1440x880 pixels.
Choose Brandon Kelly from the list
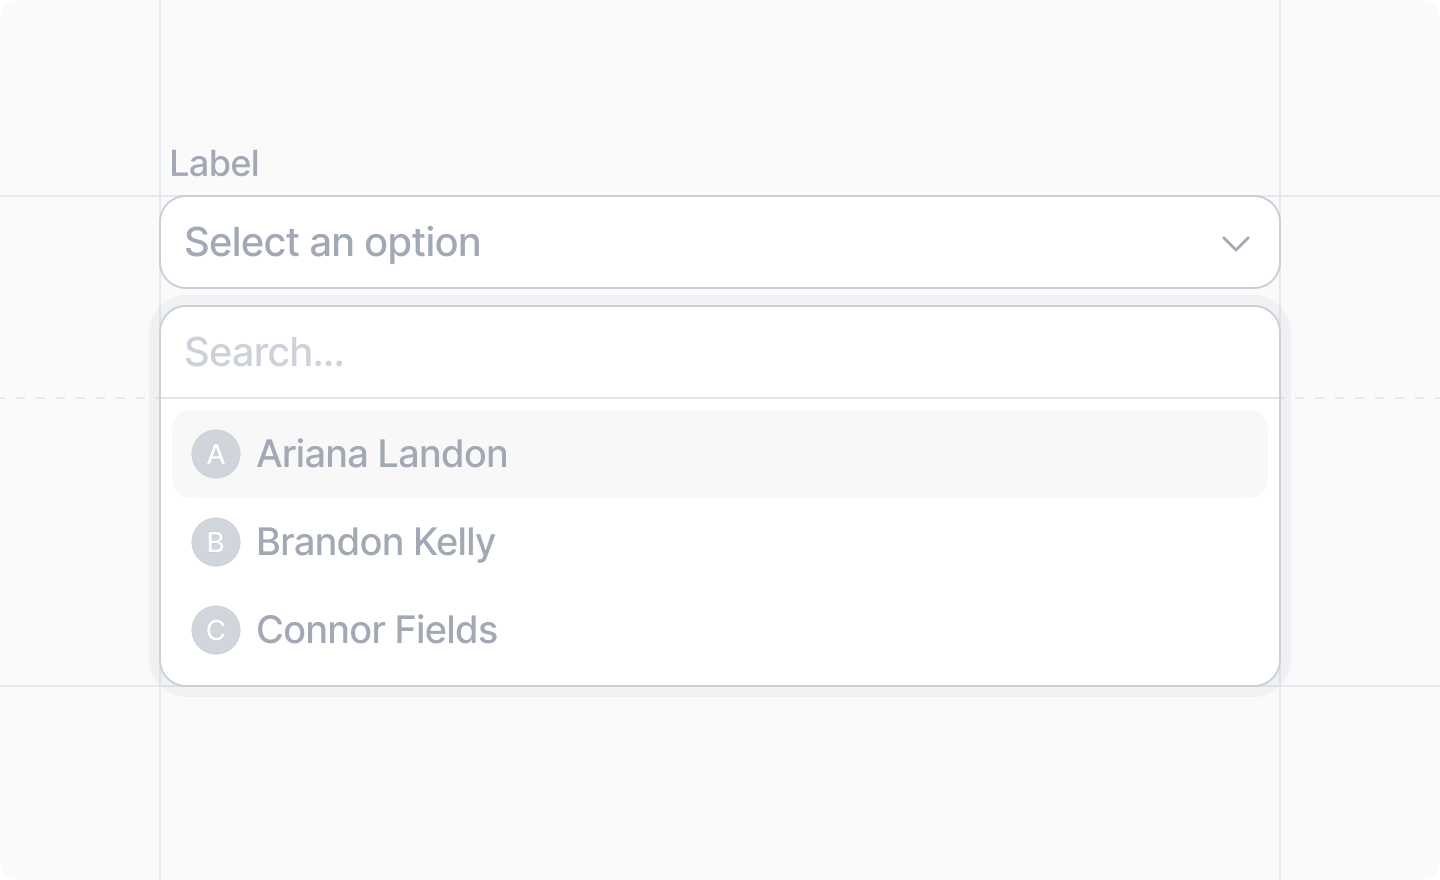720,542
